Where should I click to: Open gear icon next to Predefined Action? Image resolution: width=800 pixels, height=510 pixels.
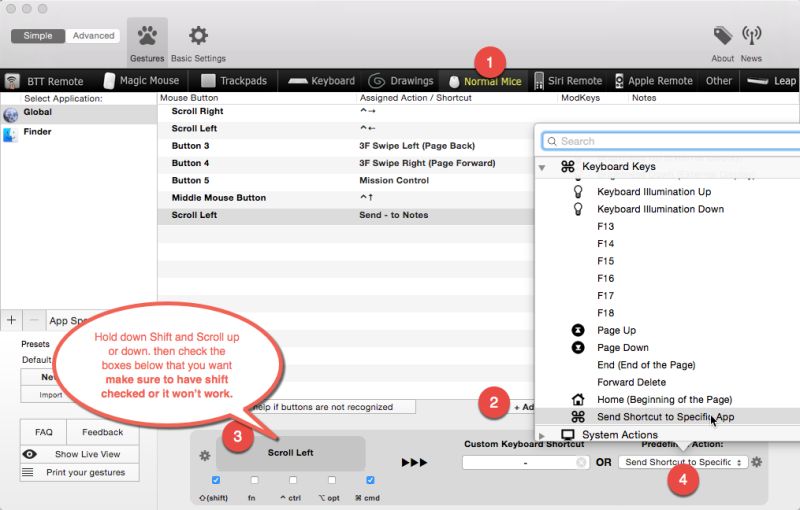(x=757, y=462)
